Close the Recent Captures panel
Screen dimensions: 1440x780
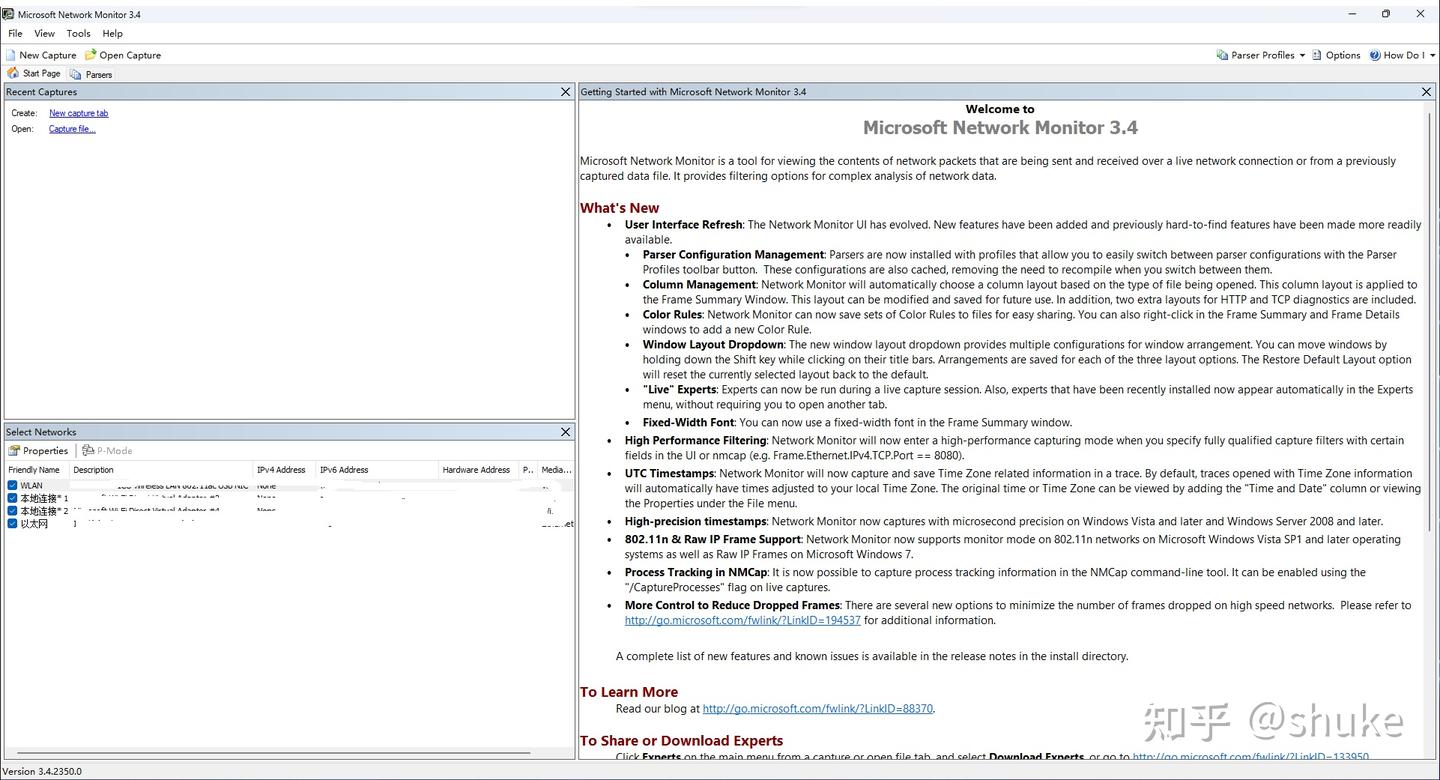pyautogui.click(x=565, y=91)
